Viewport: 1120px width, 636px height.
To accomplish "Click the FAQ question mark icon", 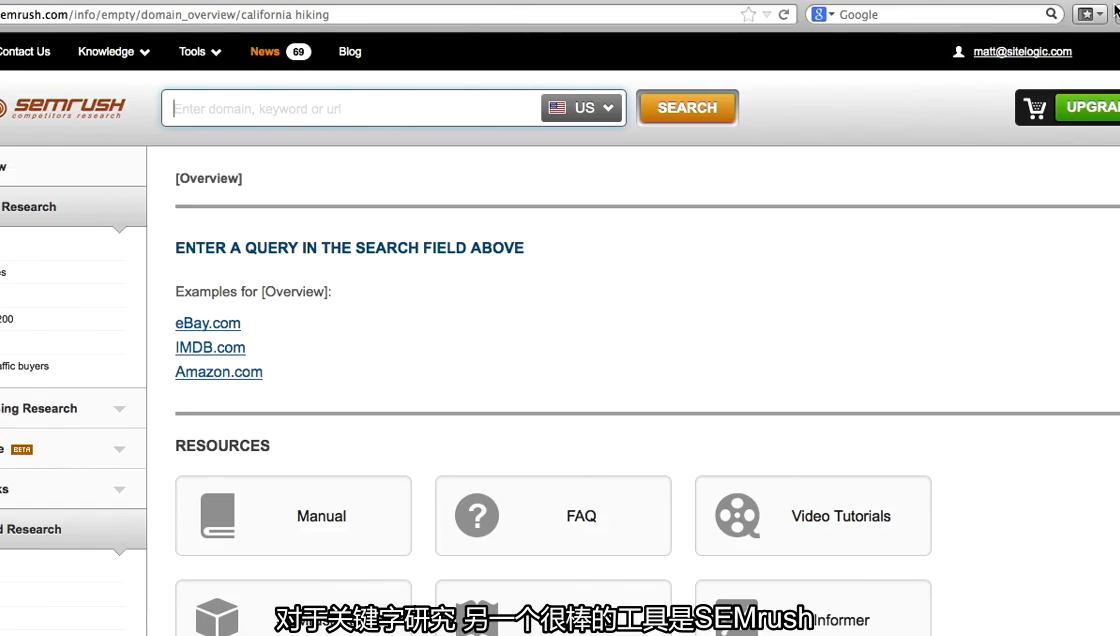I will [x=476, y=515].
